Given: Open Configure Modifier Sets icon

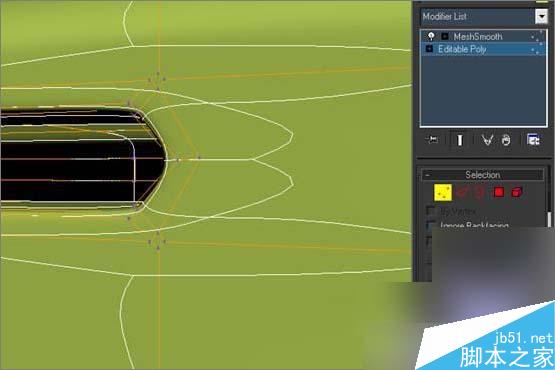Looking at the screenshot, I should pyautogui.click(x=533, y=140).
